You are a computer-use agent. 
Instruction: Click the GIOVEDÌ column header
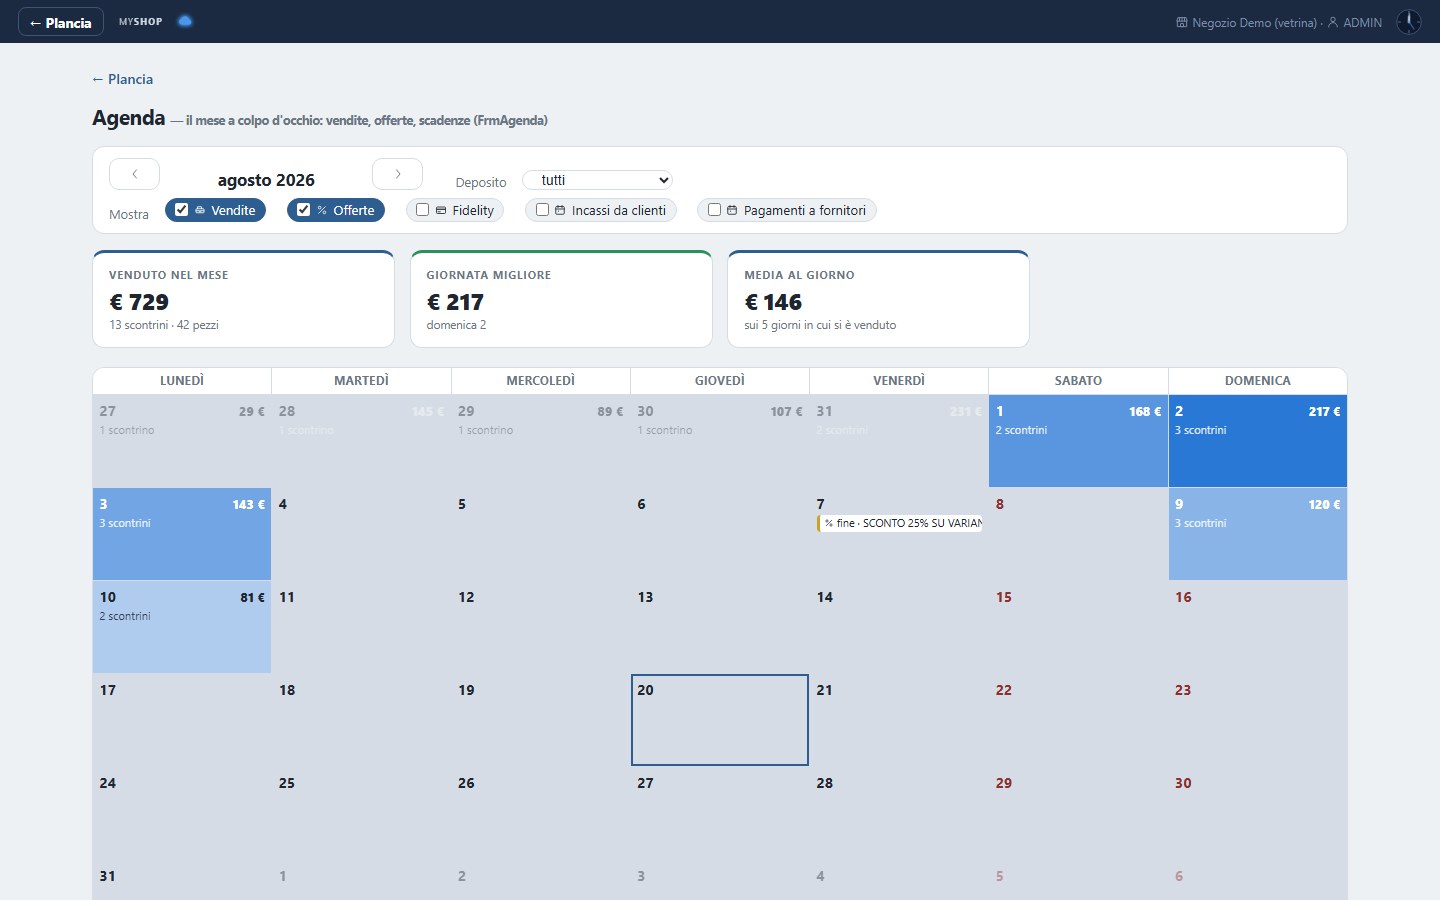pos(720,381)
